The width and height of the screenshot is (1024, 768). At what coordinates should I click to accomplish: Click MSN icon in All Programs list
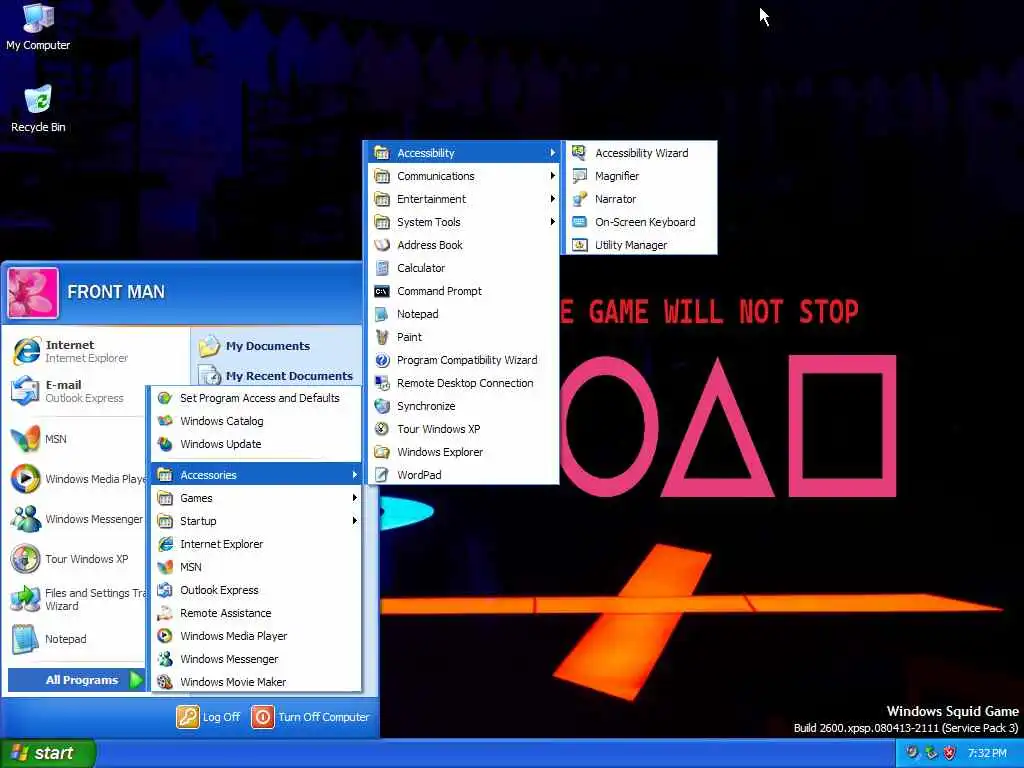[x=165, y=567]
